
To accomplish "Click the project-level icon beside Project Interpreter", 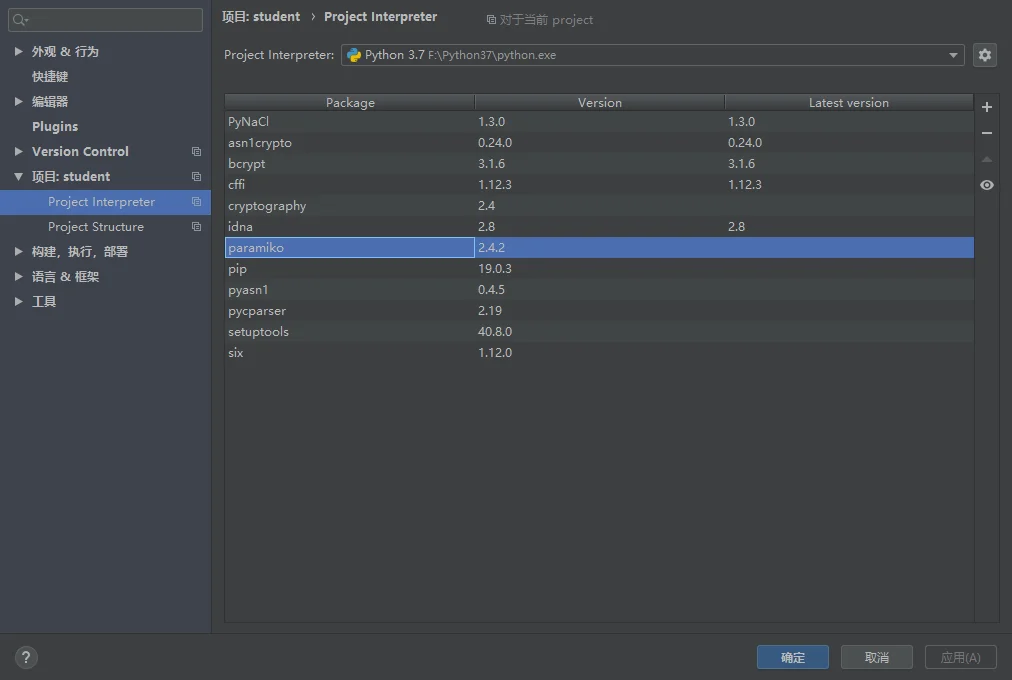I will coord(196,202).
